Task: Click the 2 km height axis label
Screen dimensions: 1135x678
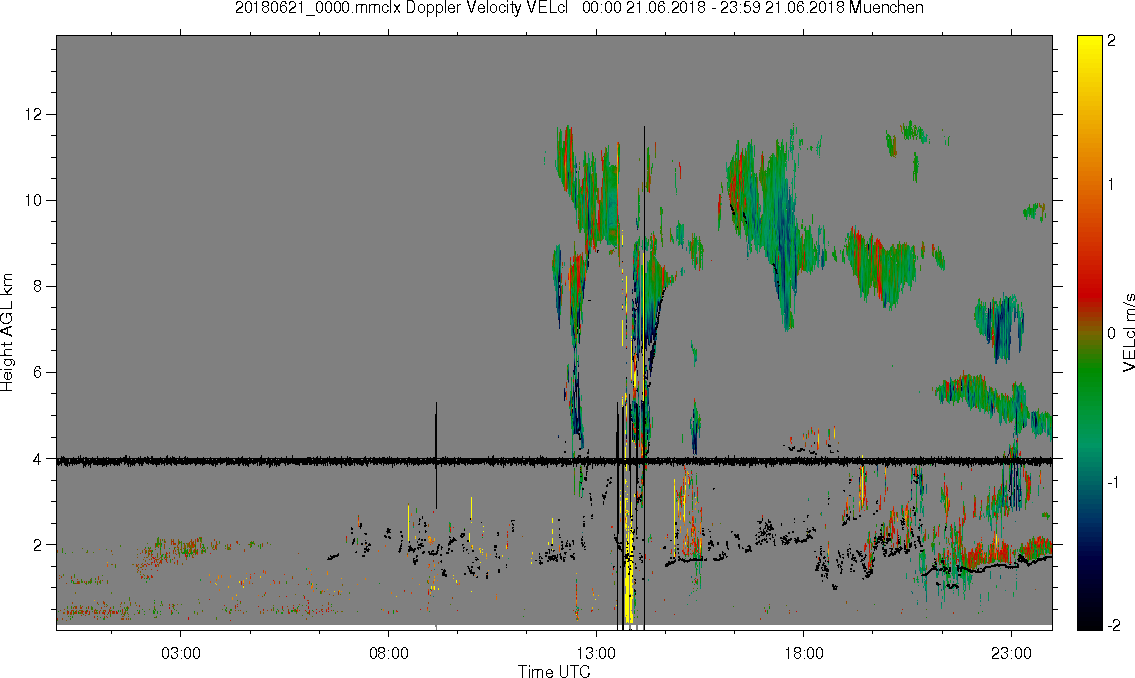Action: point(38,545)
